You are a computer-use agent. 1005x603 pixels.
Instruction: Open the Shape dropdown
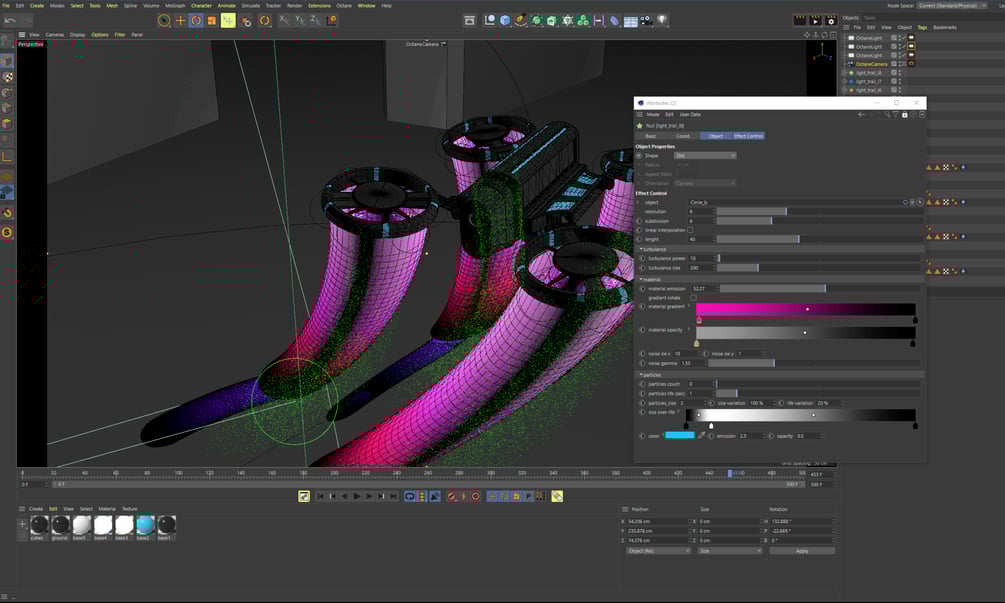[x=704, y=156]
